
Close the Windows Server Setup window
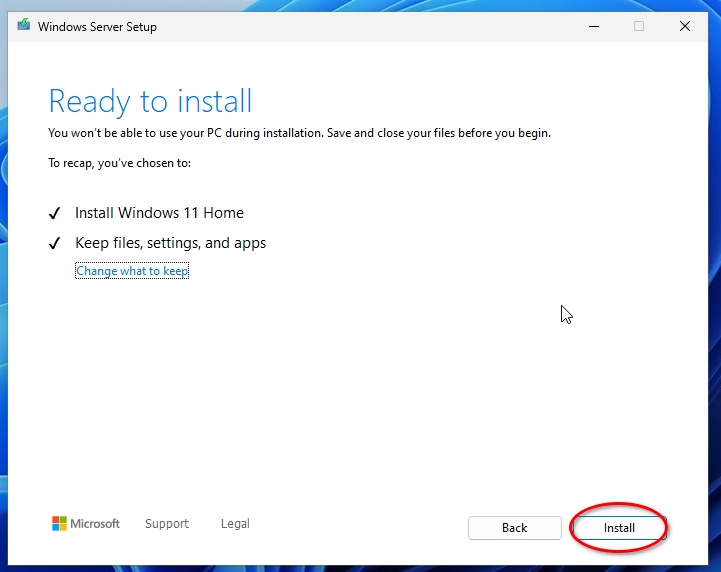click(685, 26)
